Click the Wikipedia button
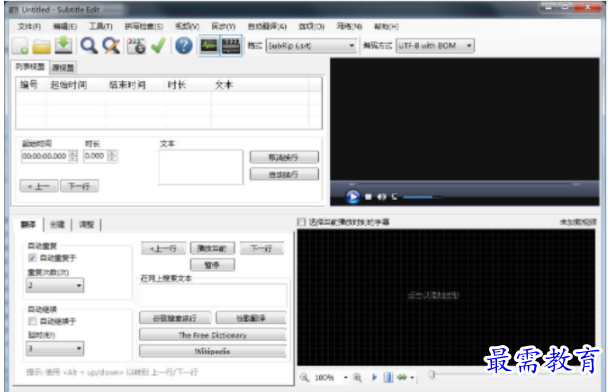608x392 pixels. point(213,351)
